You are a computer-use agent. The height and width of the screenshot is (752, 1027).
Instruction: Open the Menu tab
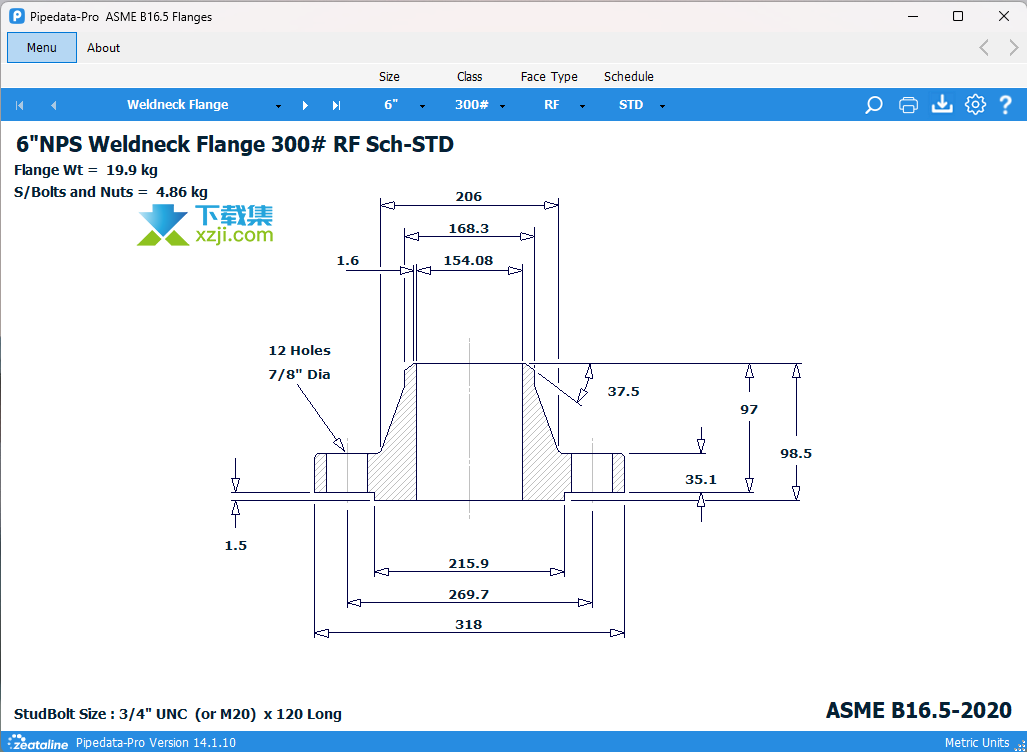click(42, 48)
